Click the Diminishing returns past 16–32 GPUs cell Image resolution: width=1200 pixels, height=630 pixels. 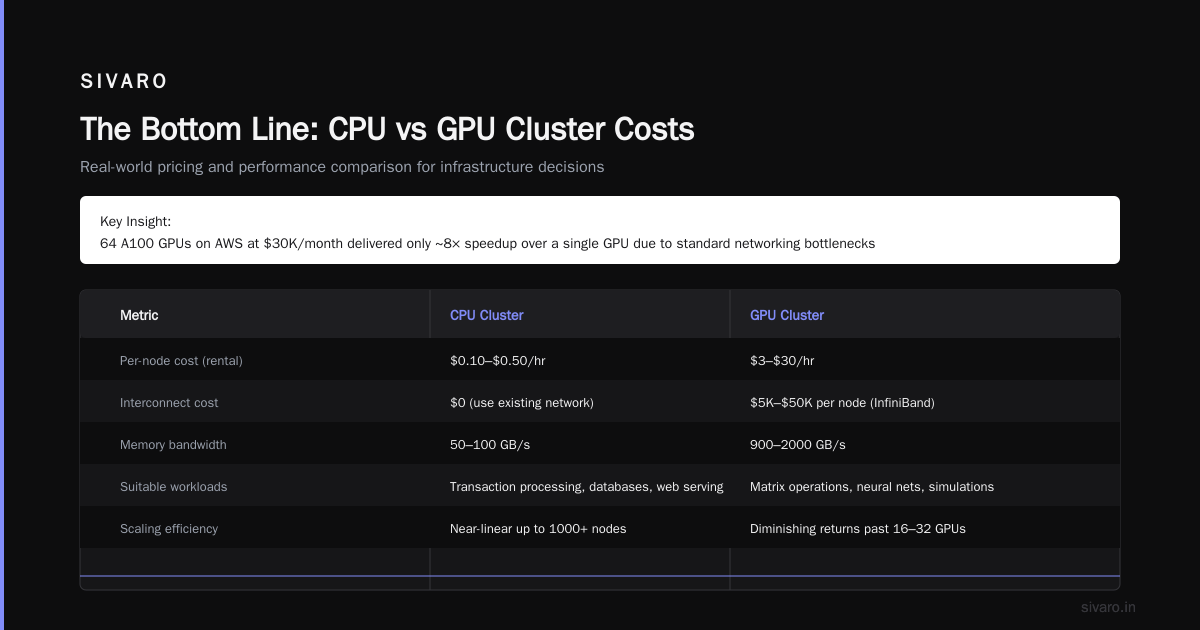tap(858, 528)
